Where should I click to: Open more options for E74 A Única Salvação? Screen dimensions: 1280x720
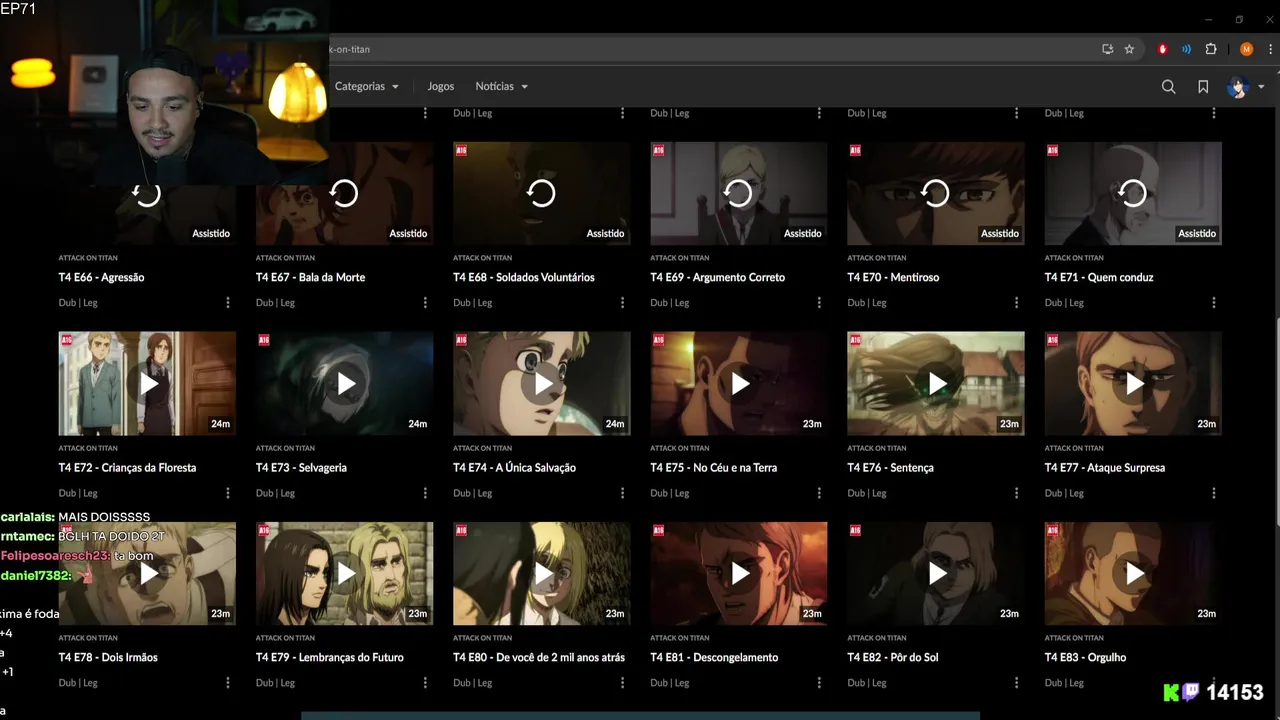[622, 493]
